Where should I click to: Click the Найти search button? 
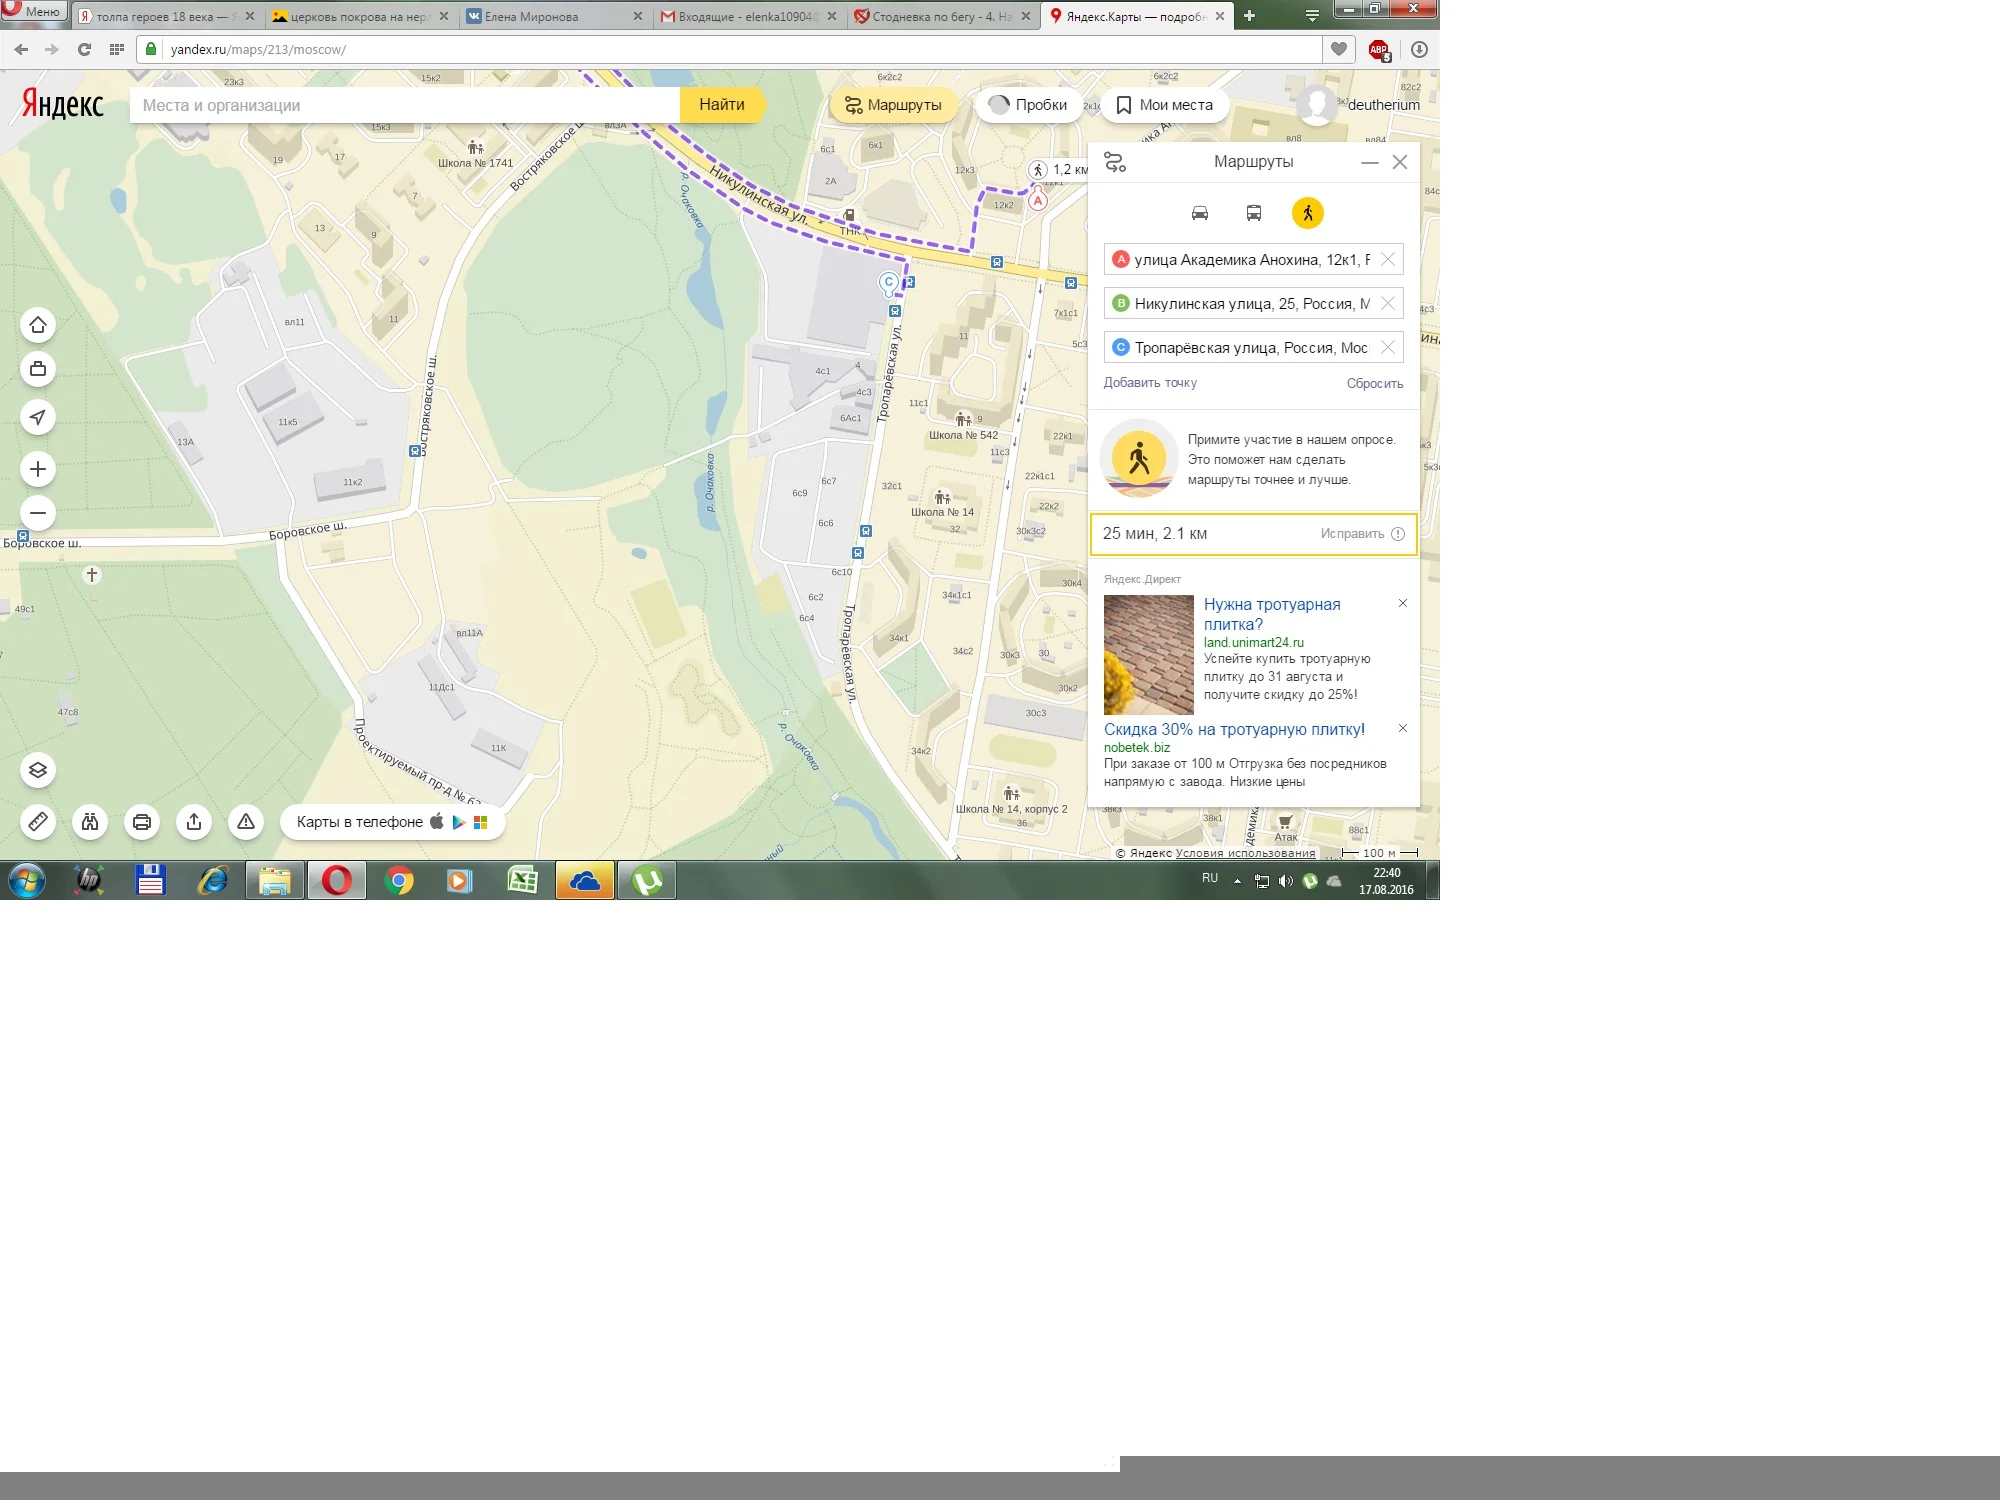click(x=721, y=105)
